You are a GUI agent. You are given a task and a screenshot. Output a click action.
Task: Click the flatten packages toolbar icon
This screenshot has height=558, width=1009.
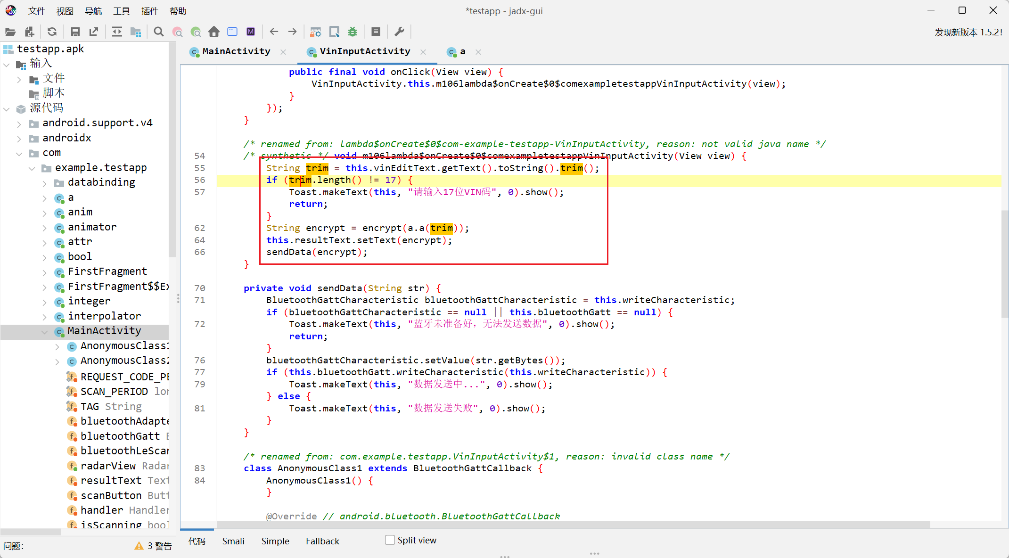coord(136,32)
